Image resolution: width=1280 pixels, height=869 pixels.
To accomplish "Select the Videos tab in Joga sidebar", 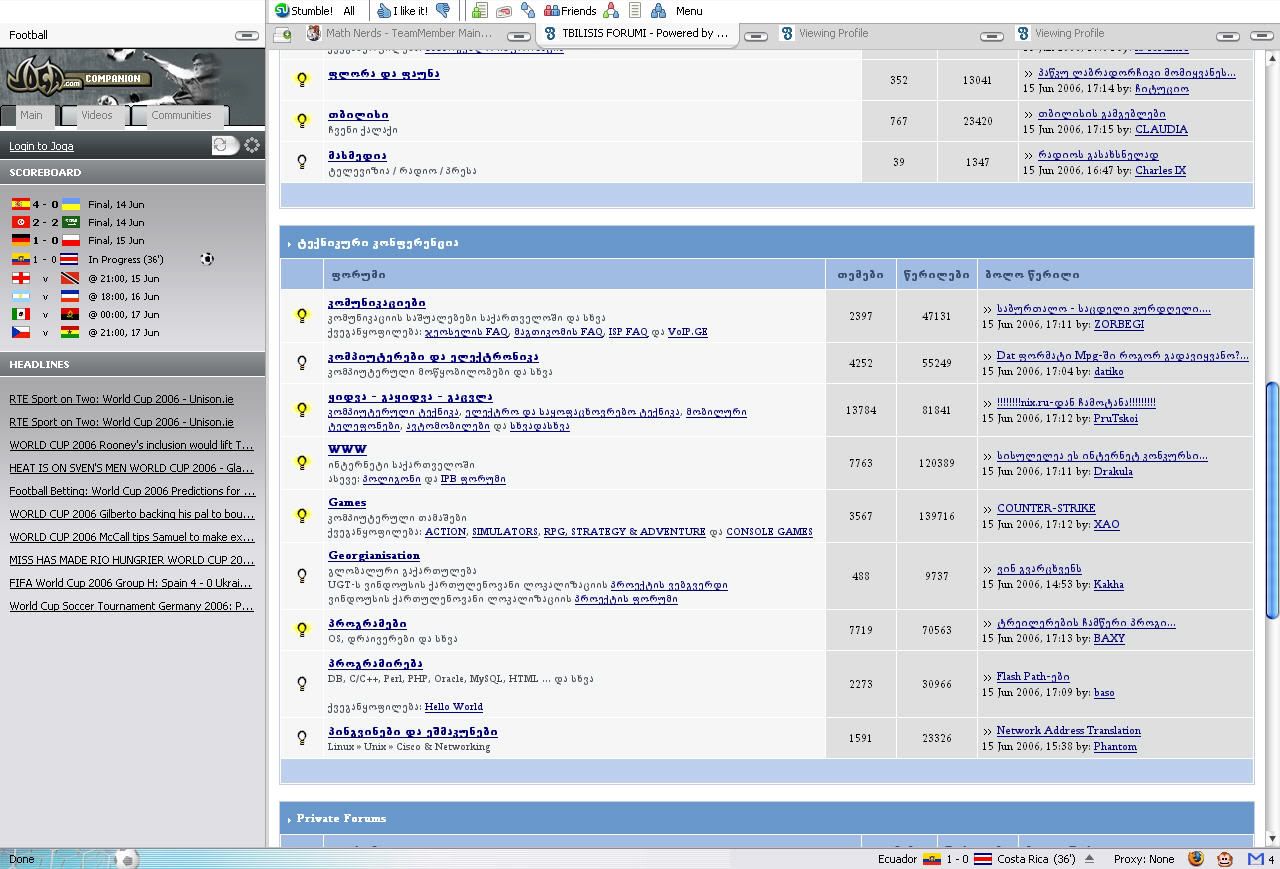I will click(96, 115).
